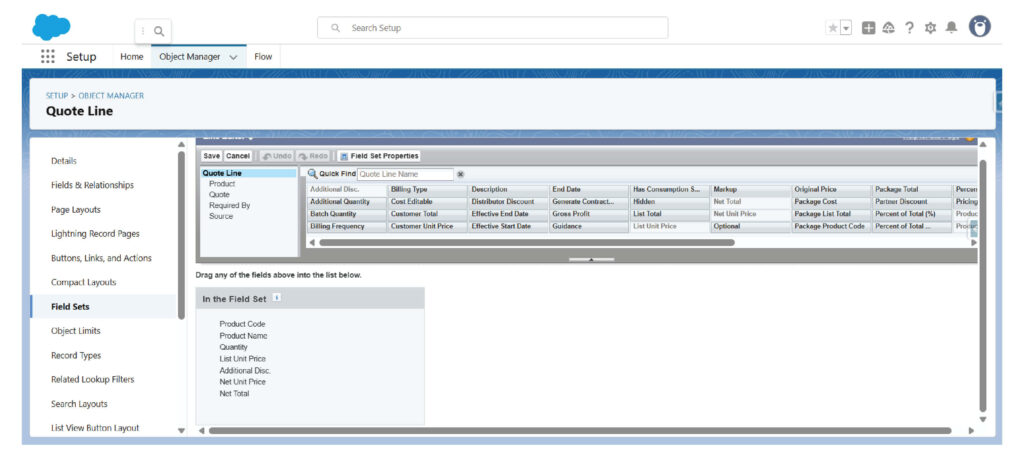Clear the Quick Find field with the X icon
The width and height of the screenshot is (1024, 456).
coord(460,174)
